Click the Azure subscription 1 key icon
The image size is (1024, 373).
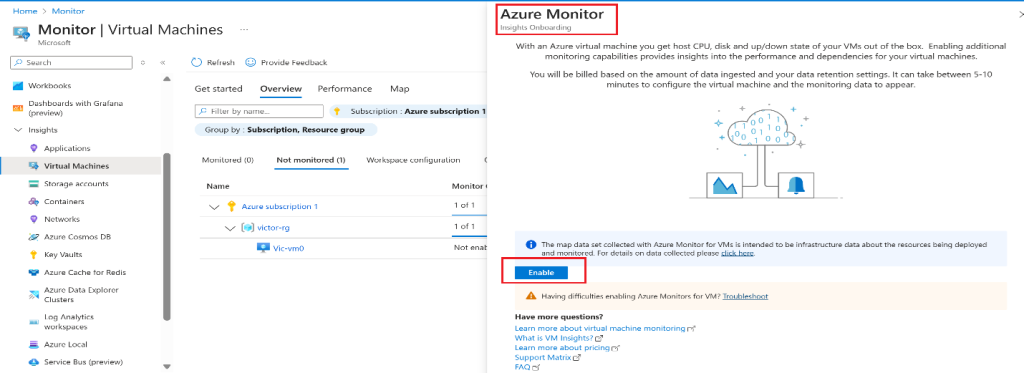231,206
